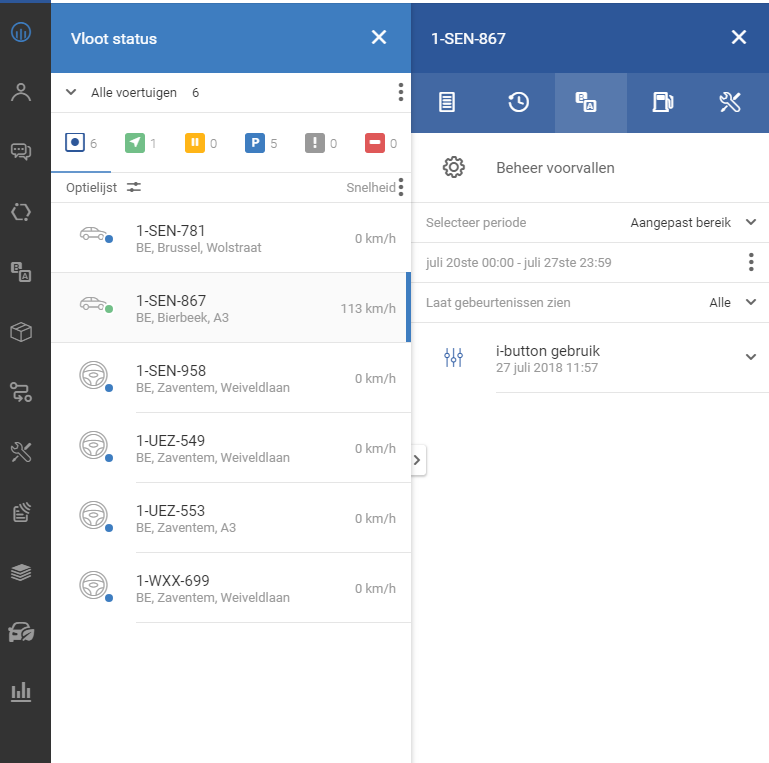
Task: Open the sidebar maintenance tools icon
Action: click(21, 452)
